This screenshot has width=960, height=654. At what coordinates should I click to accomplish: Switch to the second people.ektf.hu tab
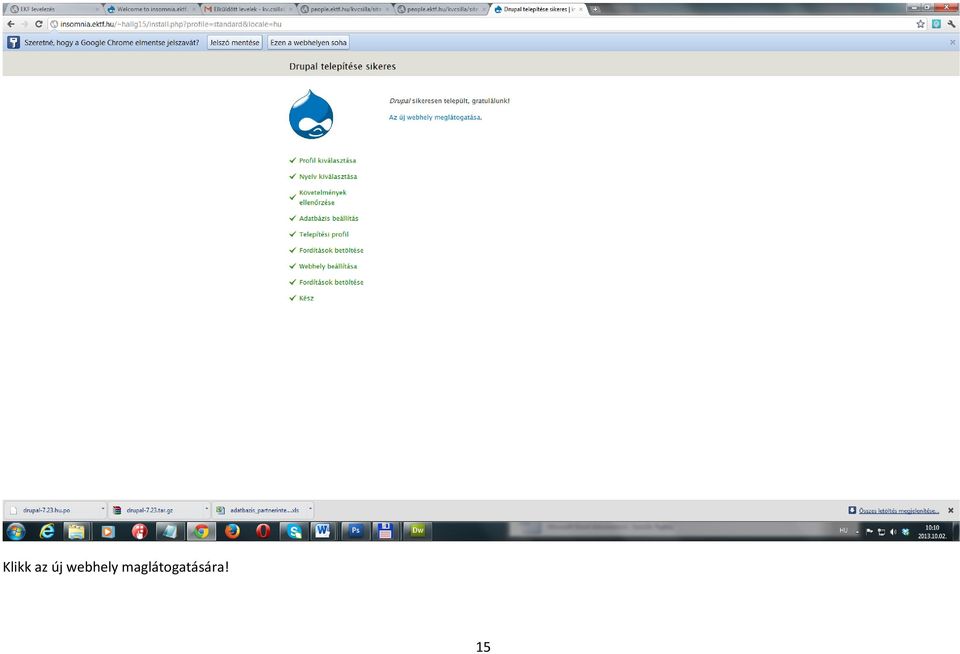click(442, 9)
